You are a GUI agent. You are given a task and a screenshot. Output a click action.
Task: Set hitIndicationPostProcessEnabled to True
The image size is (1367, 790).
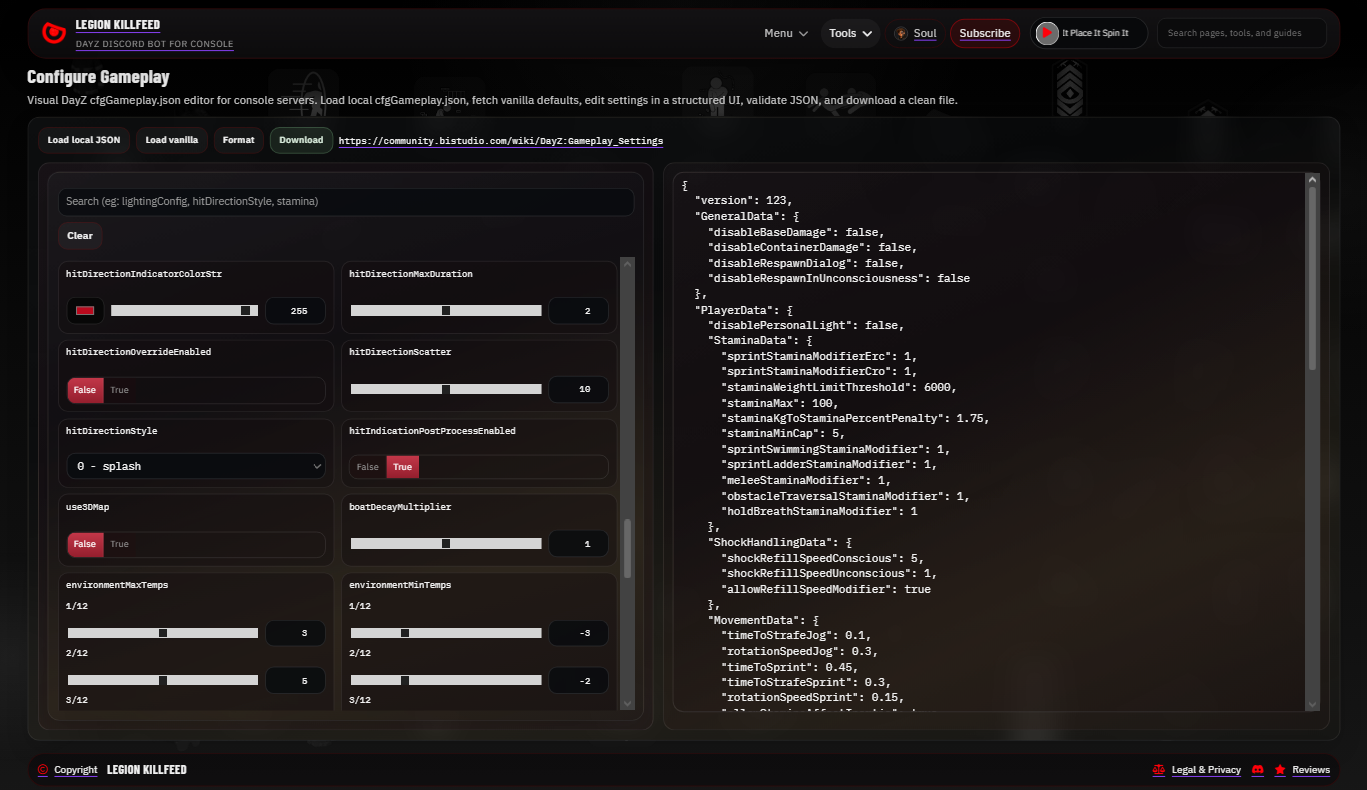(x=402, y=467)
